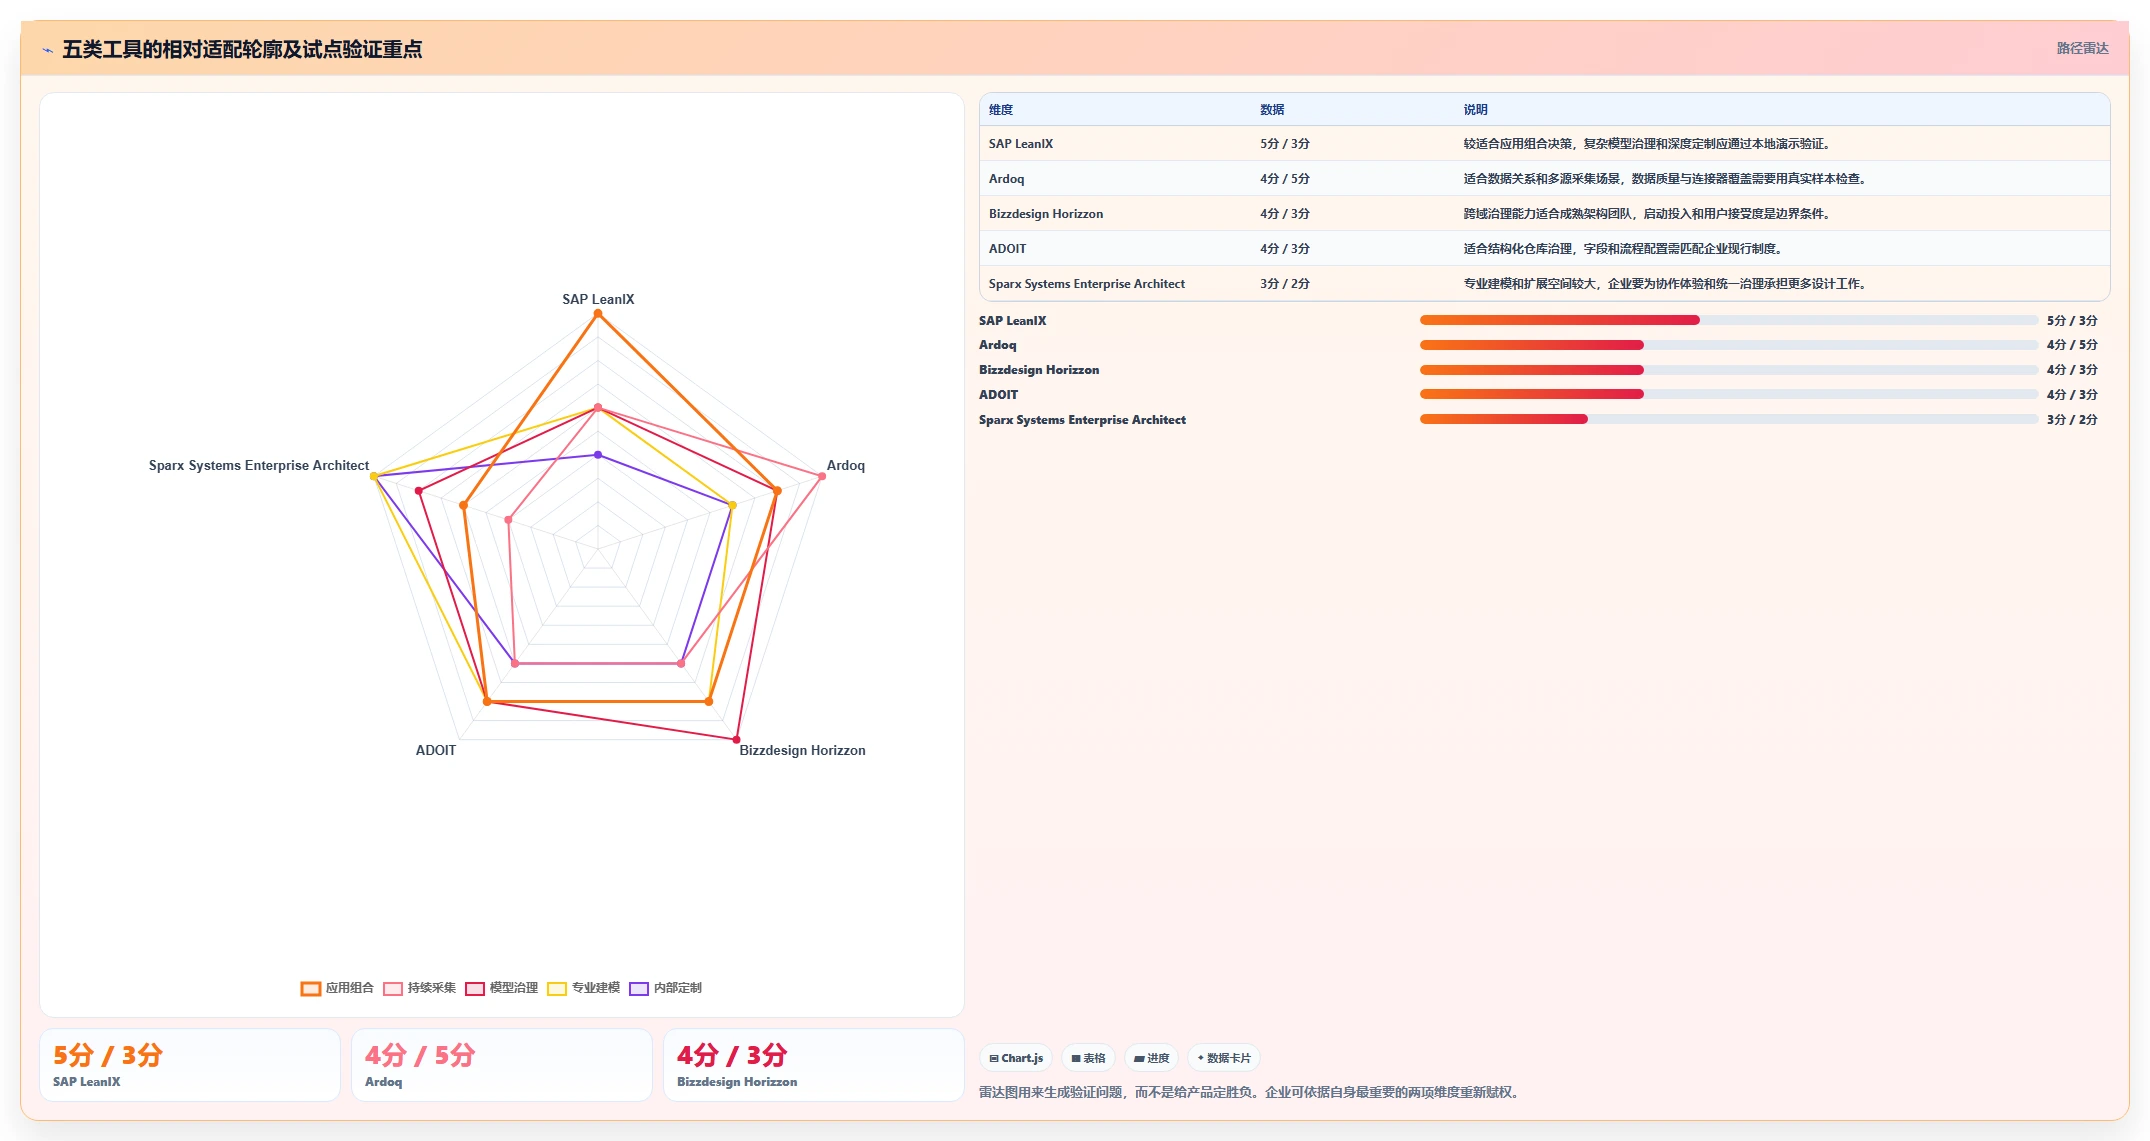
Task: Click crimson data point near Bizzdesign Horizzon label
Action: pos(737,740)
